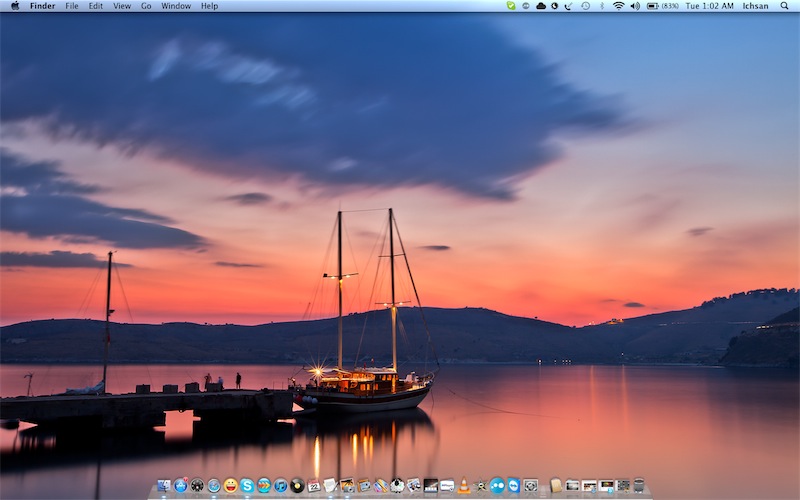Open the Edit menu
The image size is (800, 500).
coord(95,6)
